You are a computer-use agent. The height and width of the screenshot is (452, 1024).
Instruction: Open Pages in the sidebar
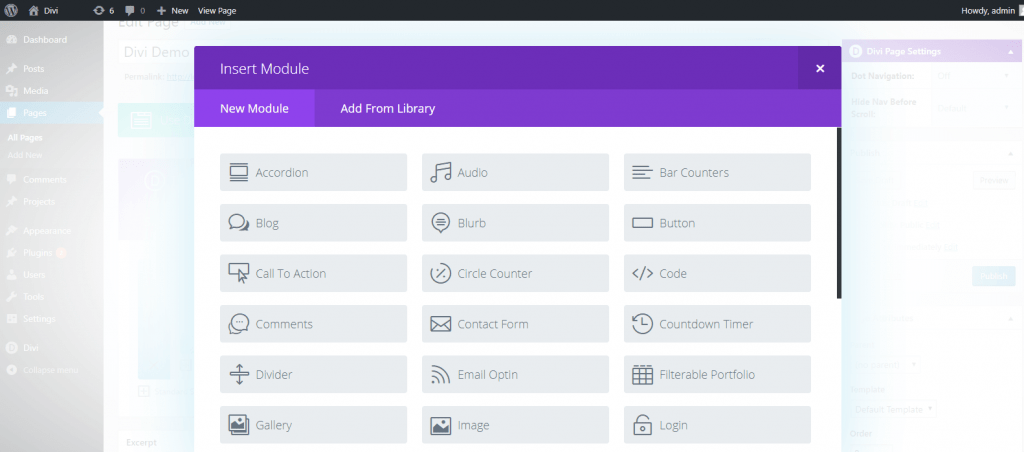click(51, 113)
